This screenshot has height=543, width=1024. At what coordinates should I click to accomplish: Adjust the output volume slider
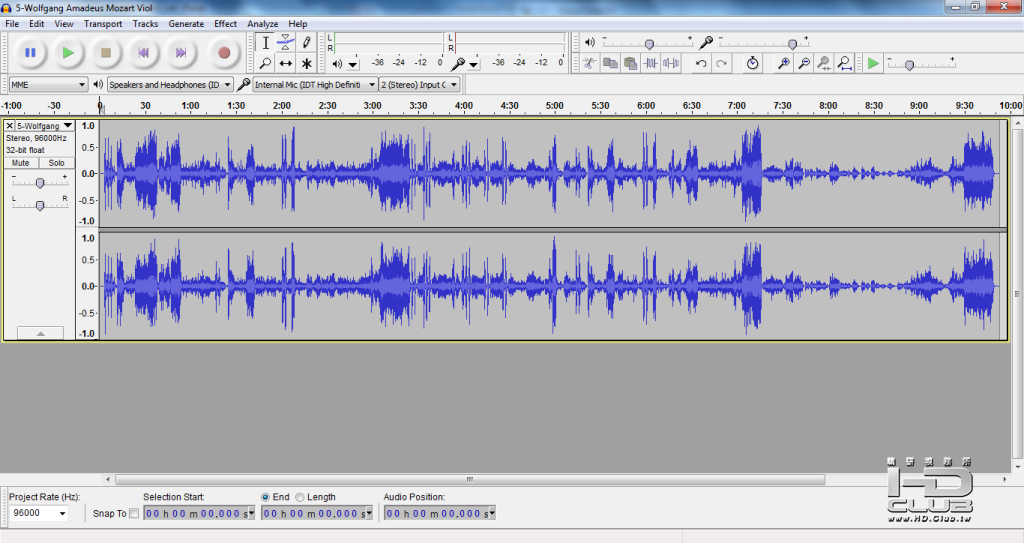click(649, 44)
